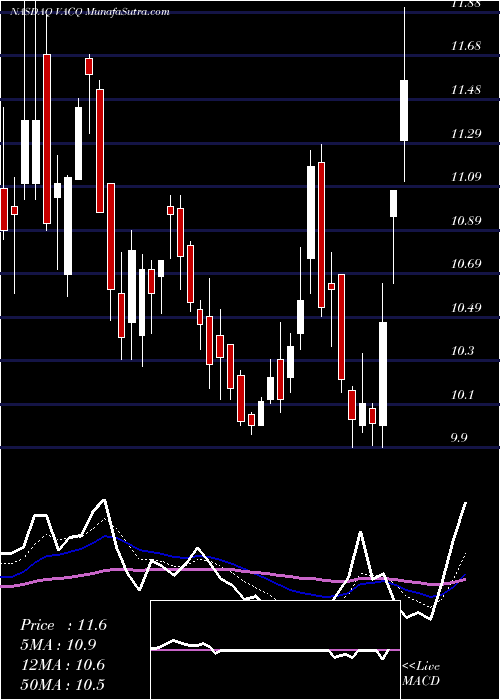
Task: Click the 10.1 price axis label
Action: [x=462, y=395]
